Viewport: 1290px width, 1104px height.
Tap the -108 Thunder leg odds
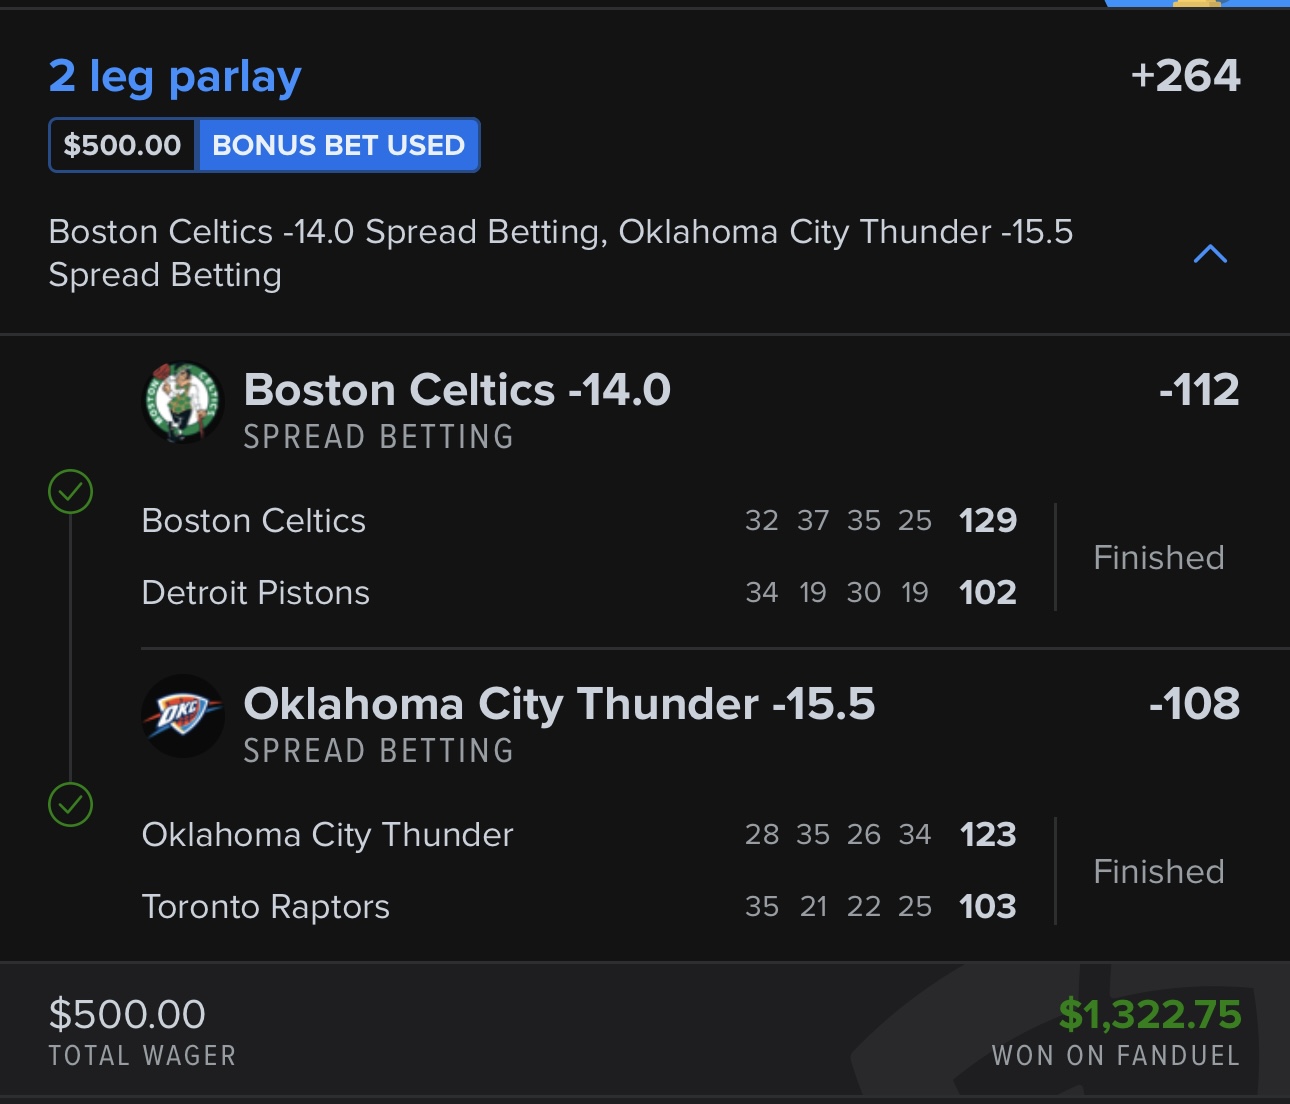[1195, 704]
